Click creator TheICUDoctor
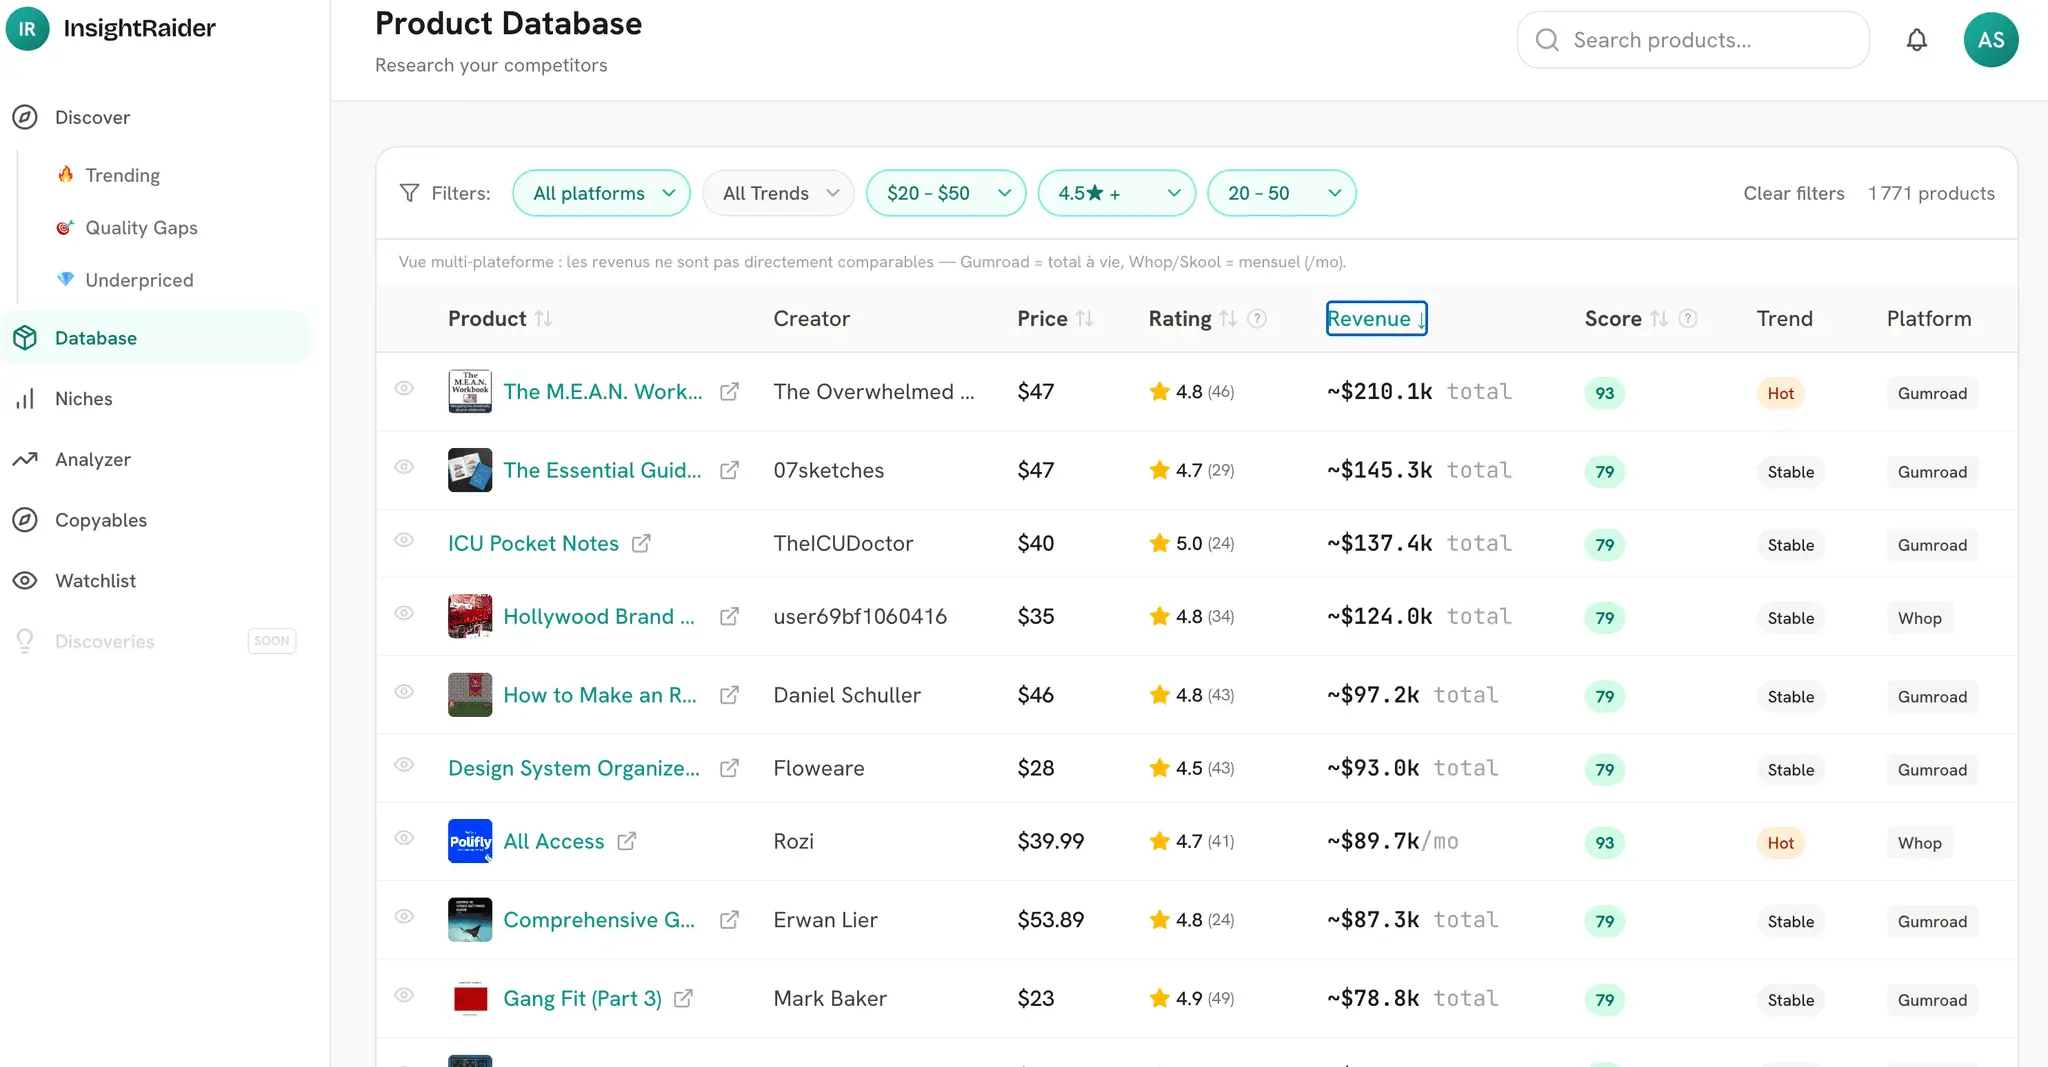 click(843, 543)
